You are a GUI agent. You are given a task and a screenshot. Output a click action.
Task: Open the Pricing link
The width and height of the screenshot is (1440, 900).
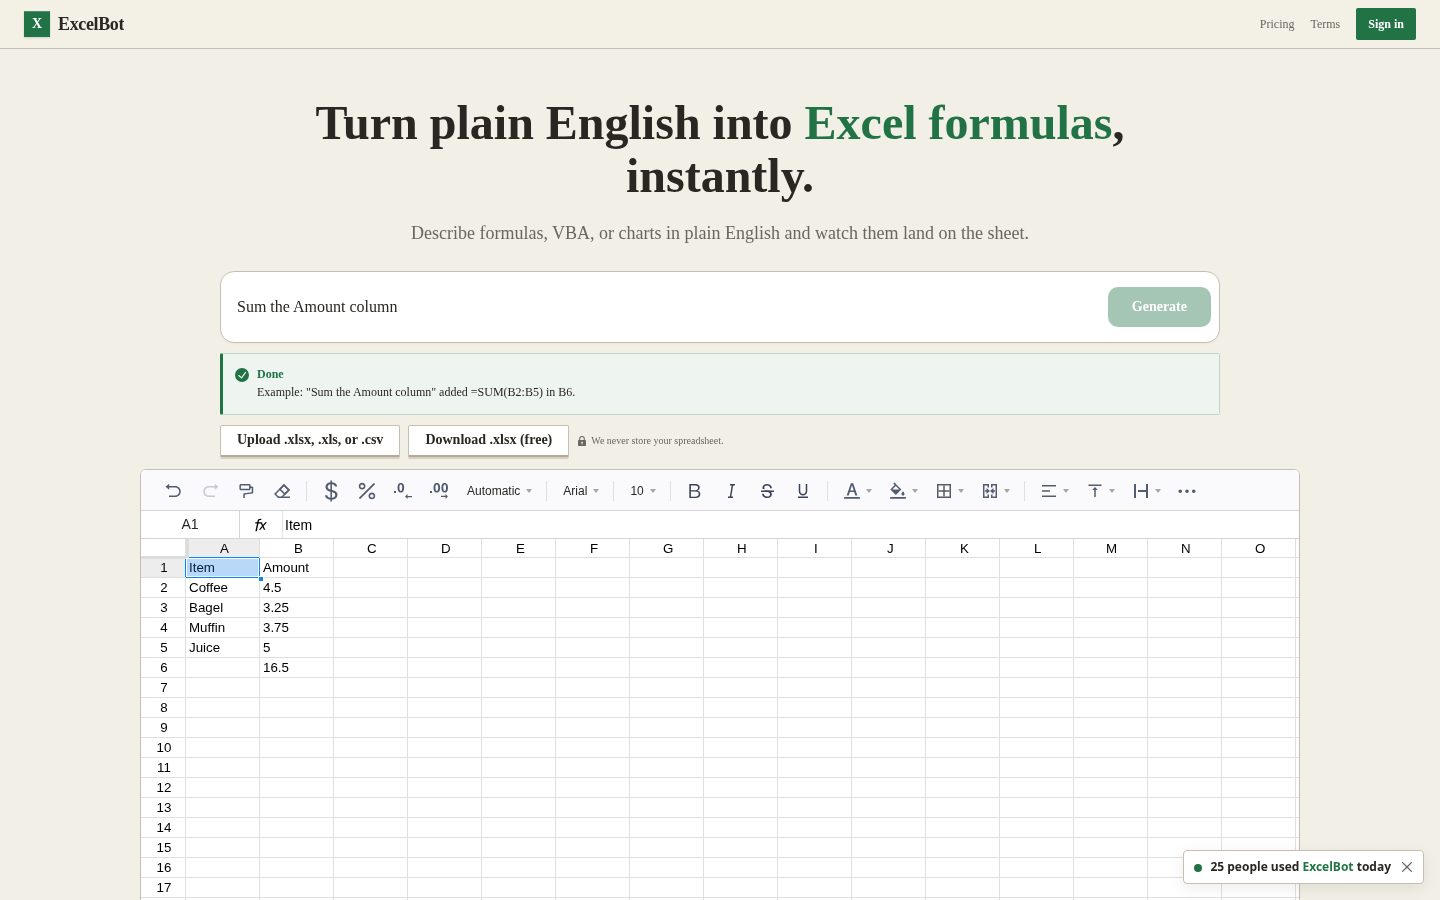[1277, 24]
